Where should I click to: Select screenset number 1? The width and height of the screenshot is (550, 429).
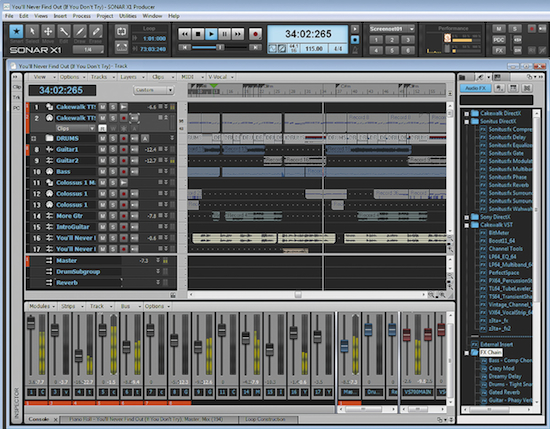(x=376, y=40)
